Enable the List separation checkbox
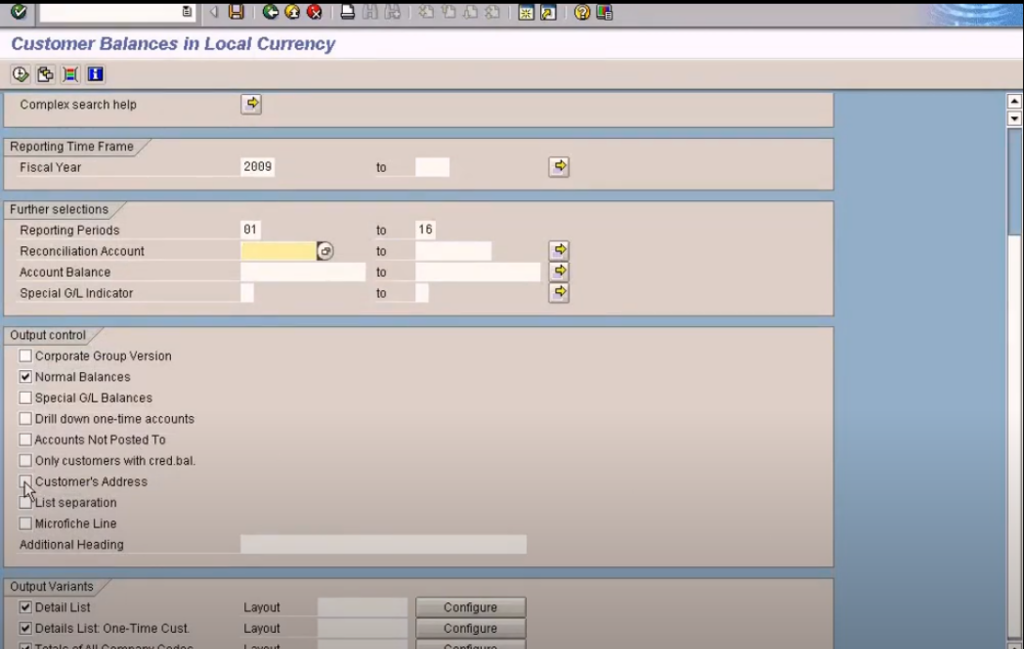This screenshot has width=1024, height=649. 25,502
